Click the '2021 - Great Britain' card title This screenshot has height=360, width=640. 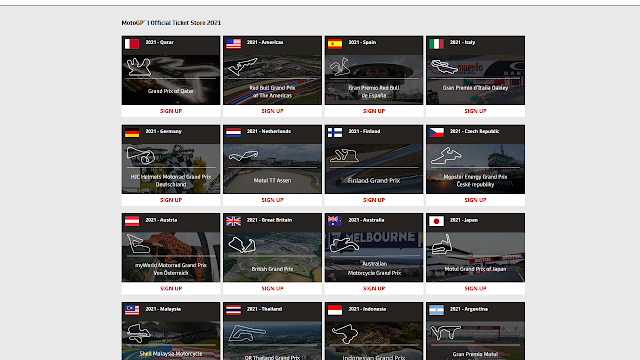click(x=269, y=220)
